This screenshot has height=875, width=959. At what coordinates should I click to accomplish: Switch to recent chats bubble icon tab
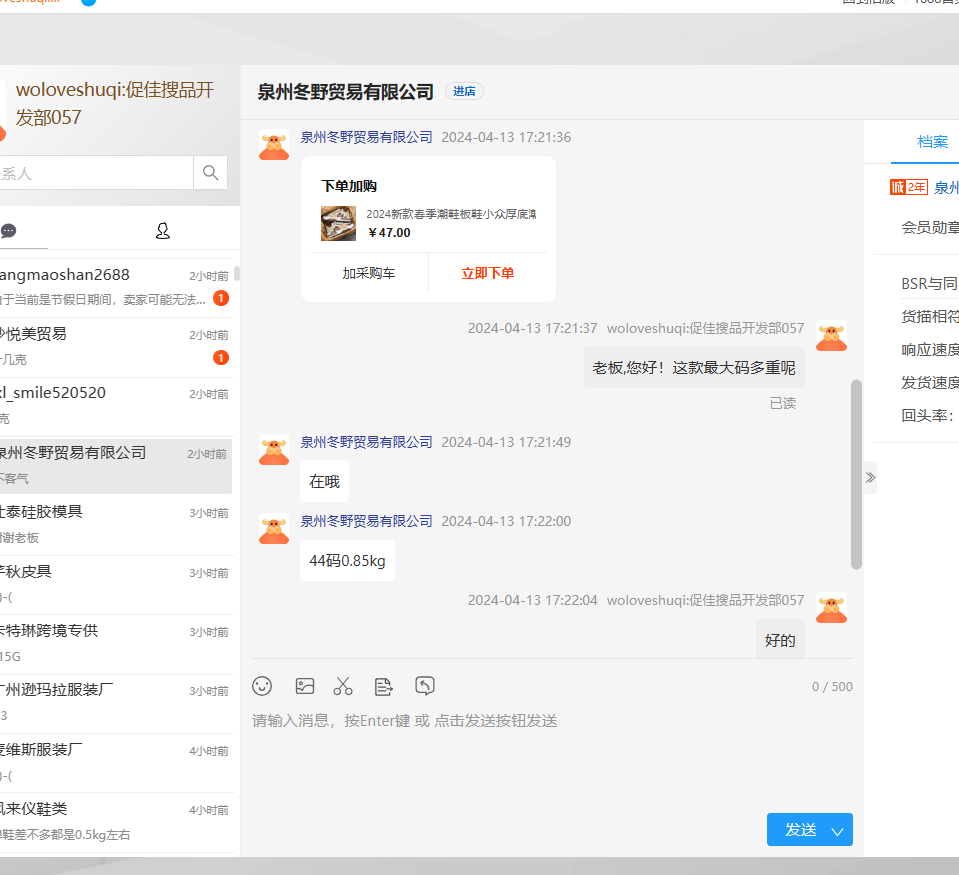click(9, 231)
